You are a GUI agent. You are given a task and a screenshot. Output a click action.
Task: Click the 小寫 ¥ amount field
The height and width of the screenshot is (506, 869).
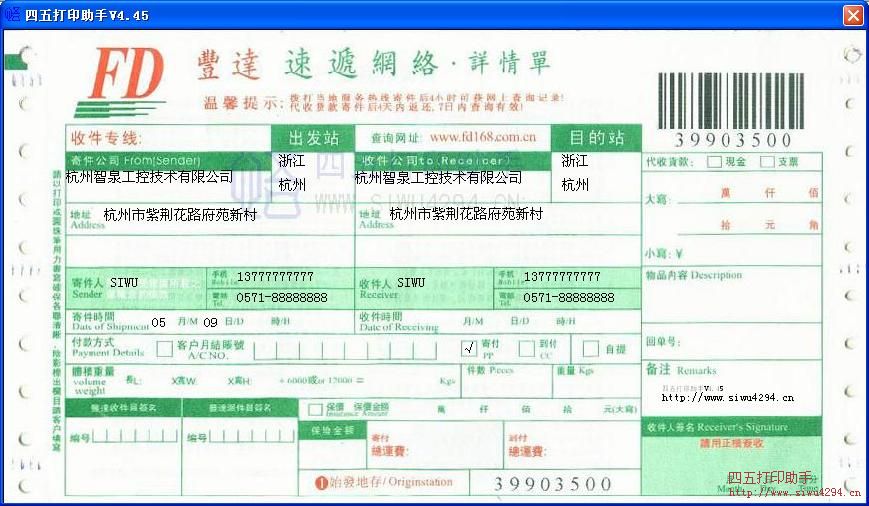point(732,253)
